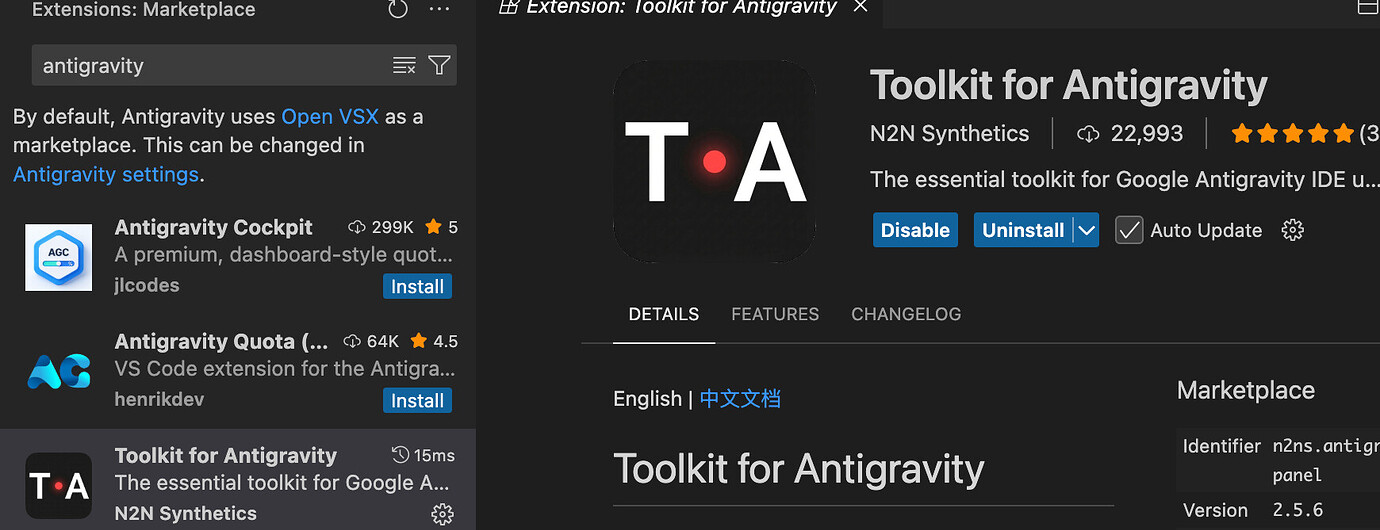Click the 22,993 install count
The height and width of the screenshot is (530, 1380).
[x=1129, y=133]
